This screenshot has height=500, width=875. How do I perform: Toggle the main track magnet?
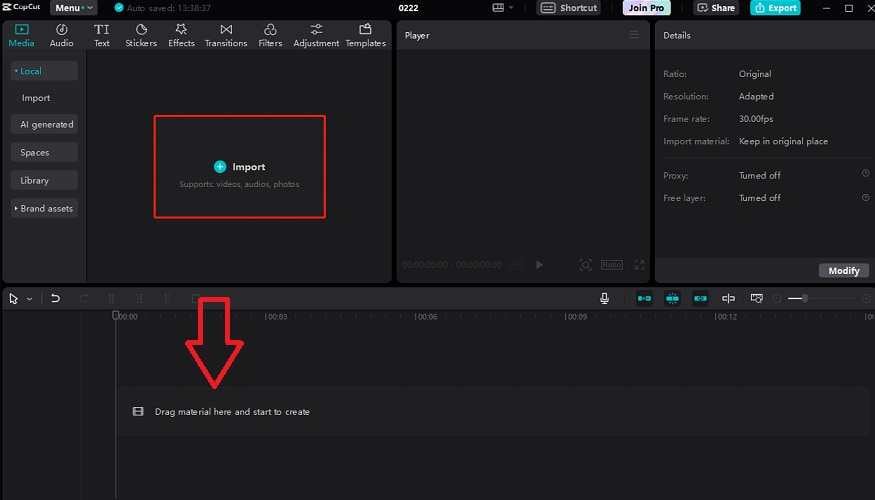644,299
